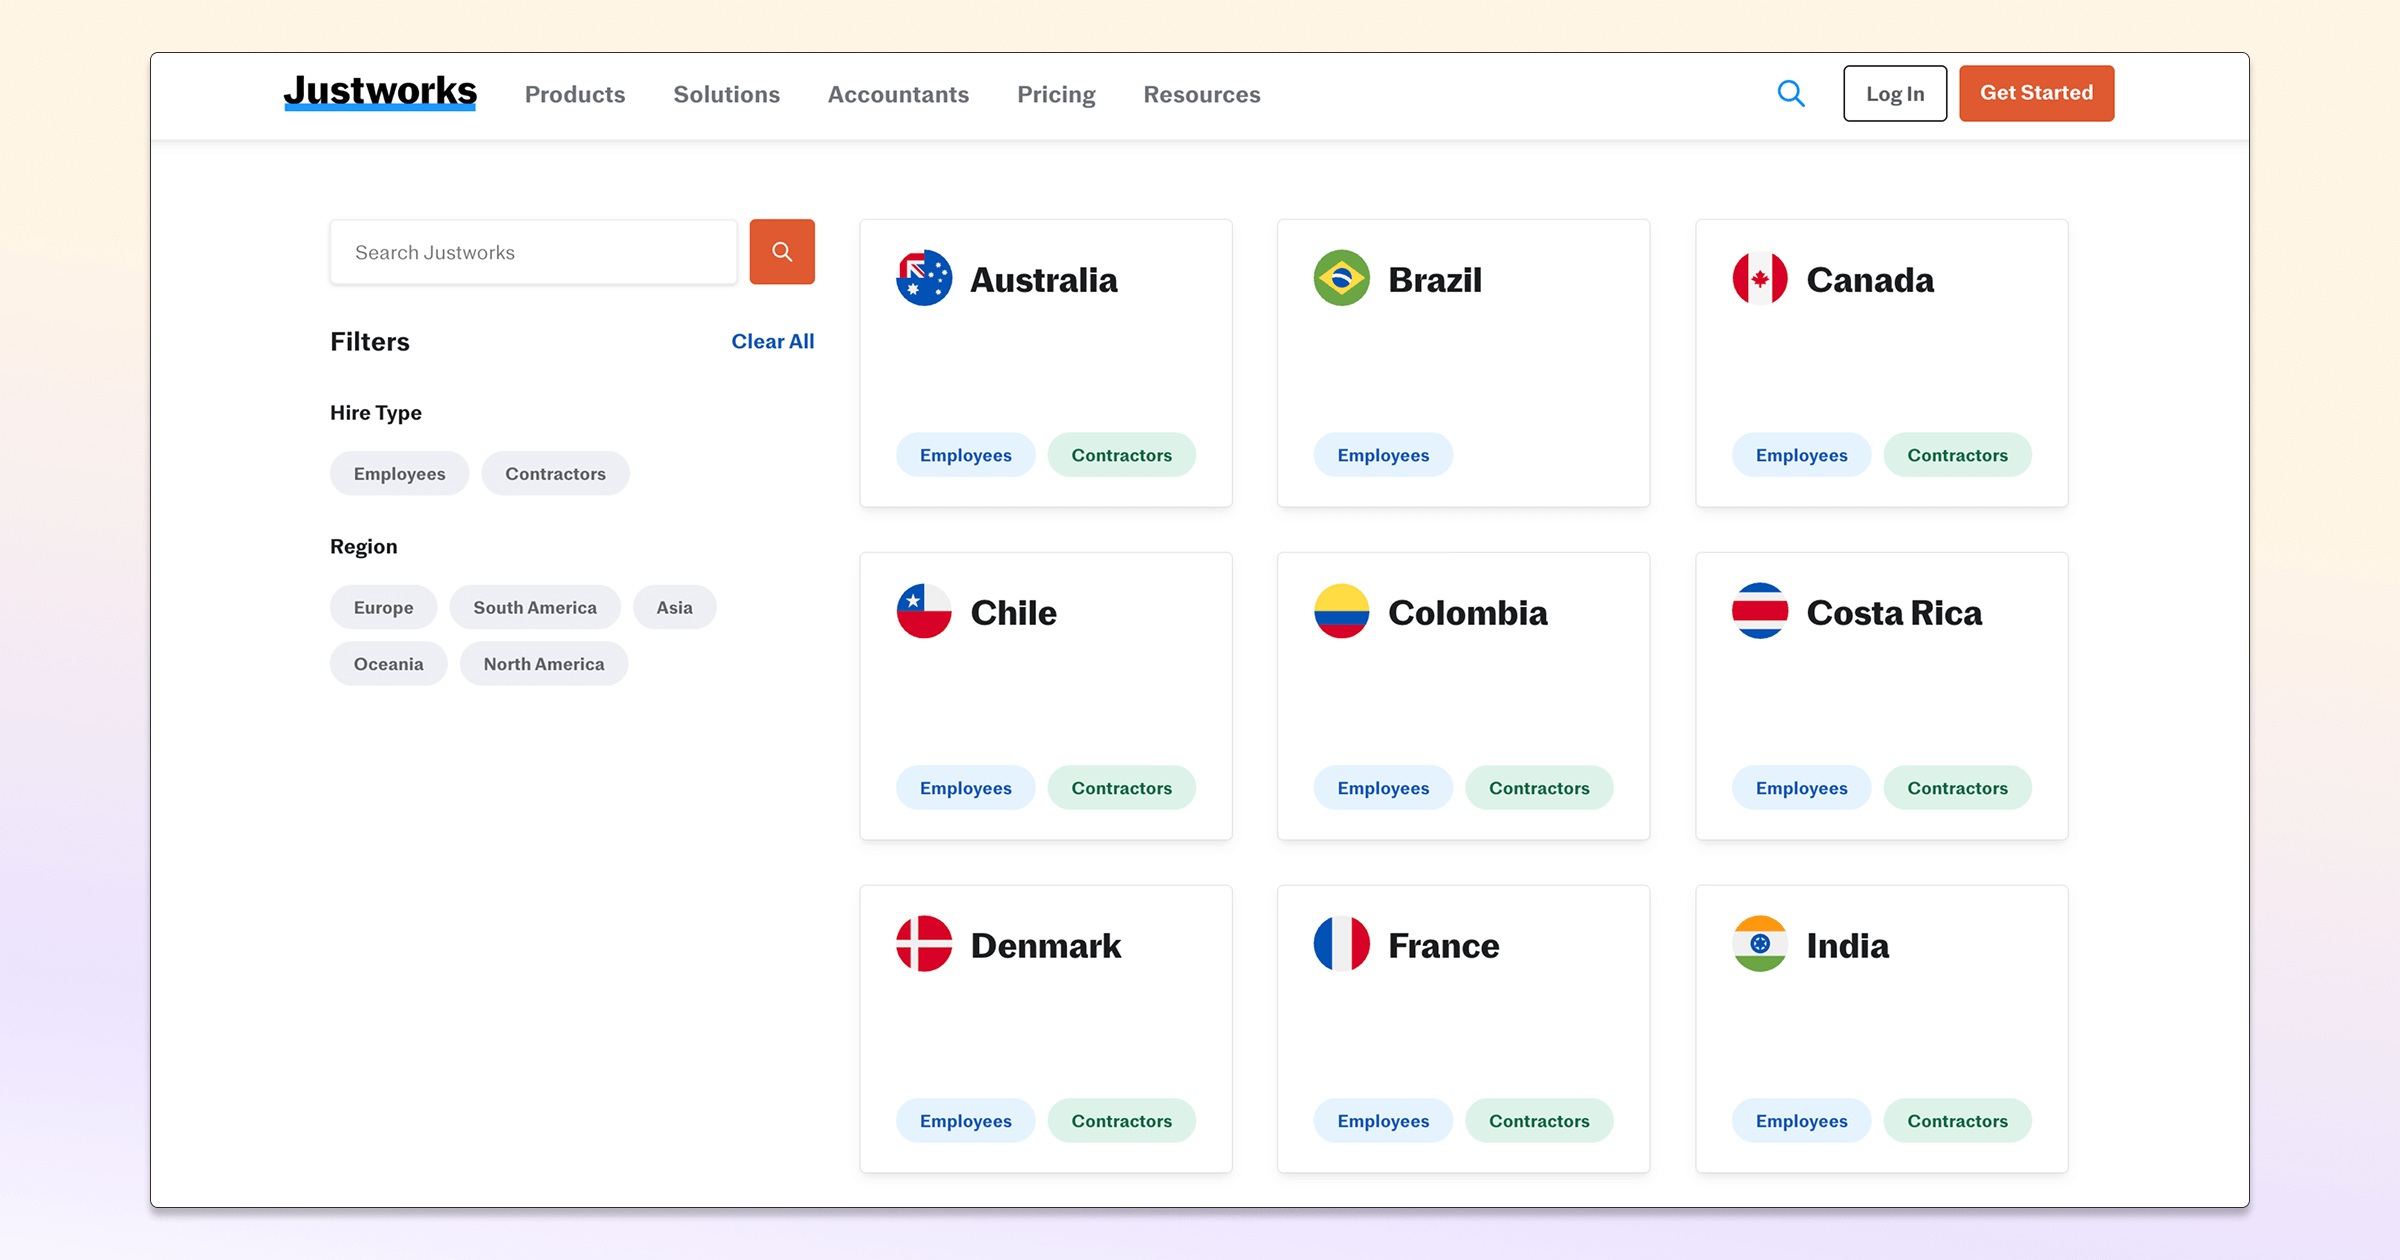Click the Brazil flag icon

coord(1341,278)
